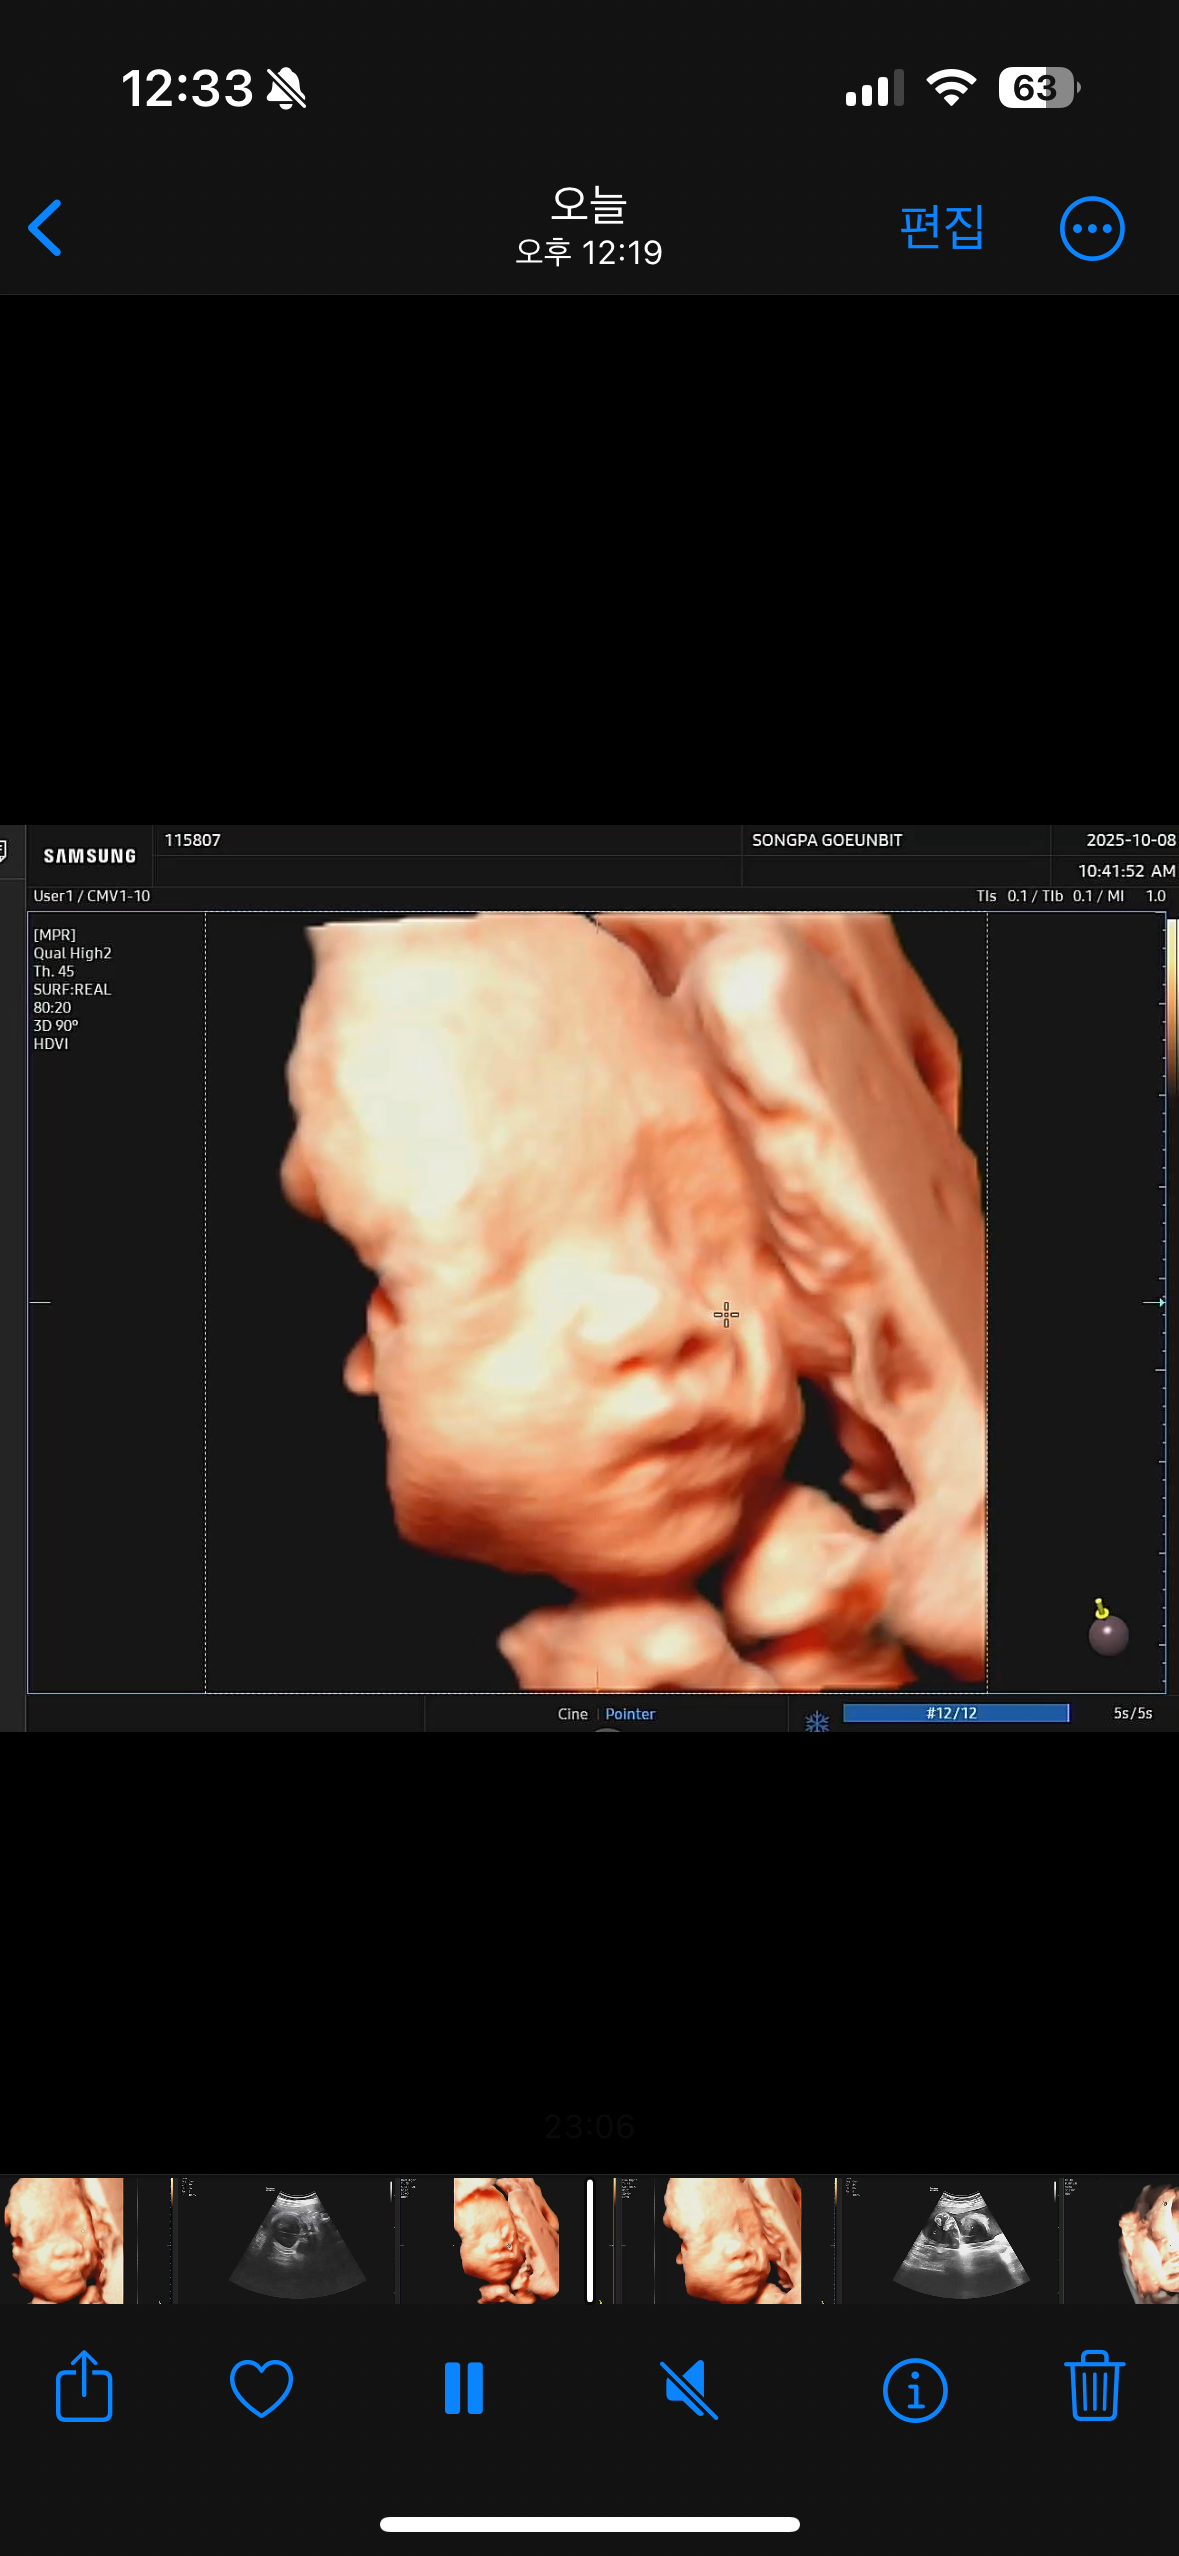
Task: Select the second grayscale ultrasound frame thumbnail
Action: coord(960,2240)
